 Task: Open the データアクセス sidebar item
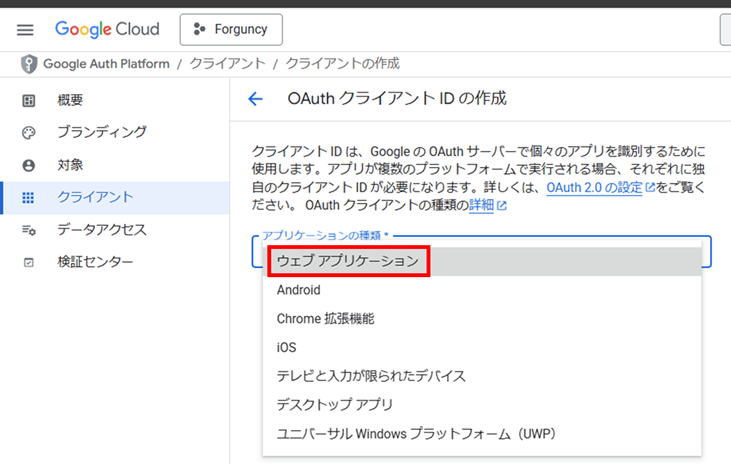coord(116,230)
